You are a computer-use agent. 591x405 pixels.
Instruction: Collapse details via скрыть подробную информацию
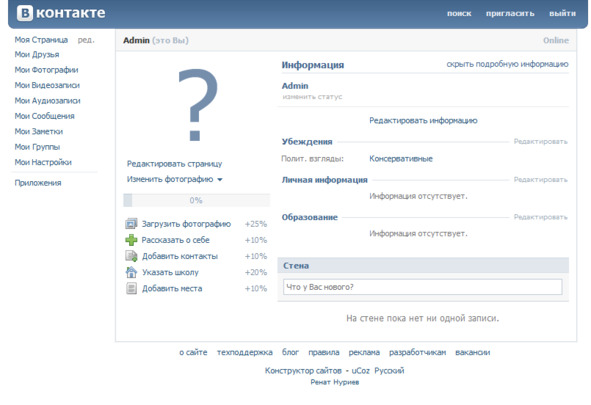(x=507, y=64)
